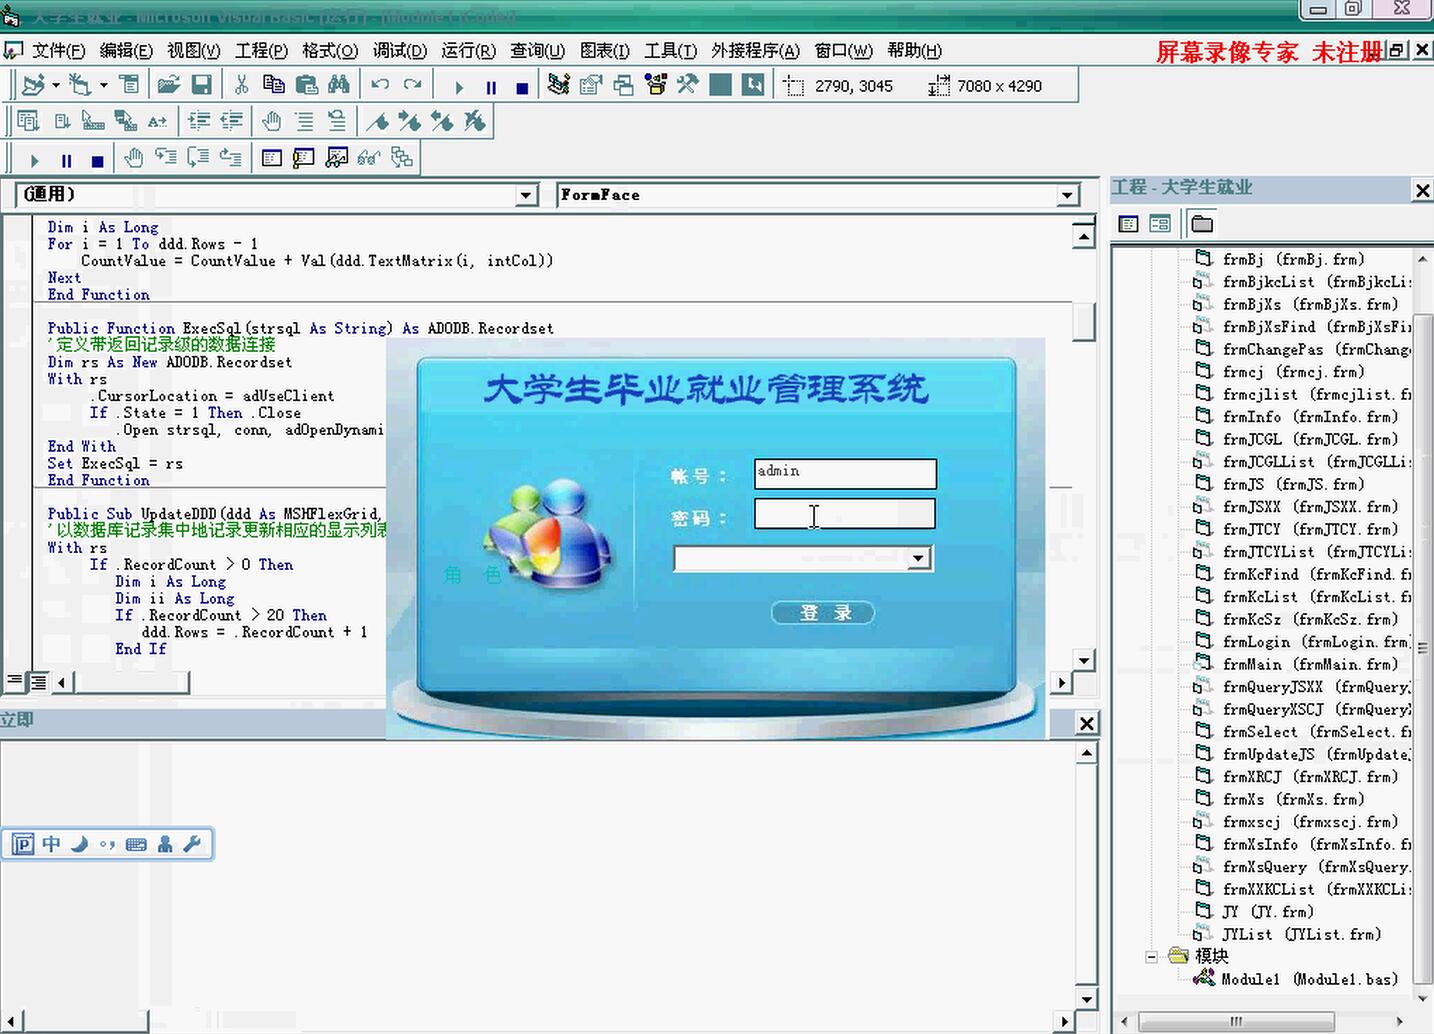This screenshot has width=1434, height=1034.
Task: Click the Cut scissors icon
Action: 241,85
